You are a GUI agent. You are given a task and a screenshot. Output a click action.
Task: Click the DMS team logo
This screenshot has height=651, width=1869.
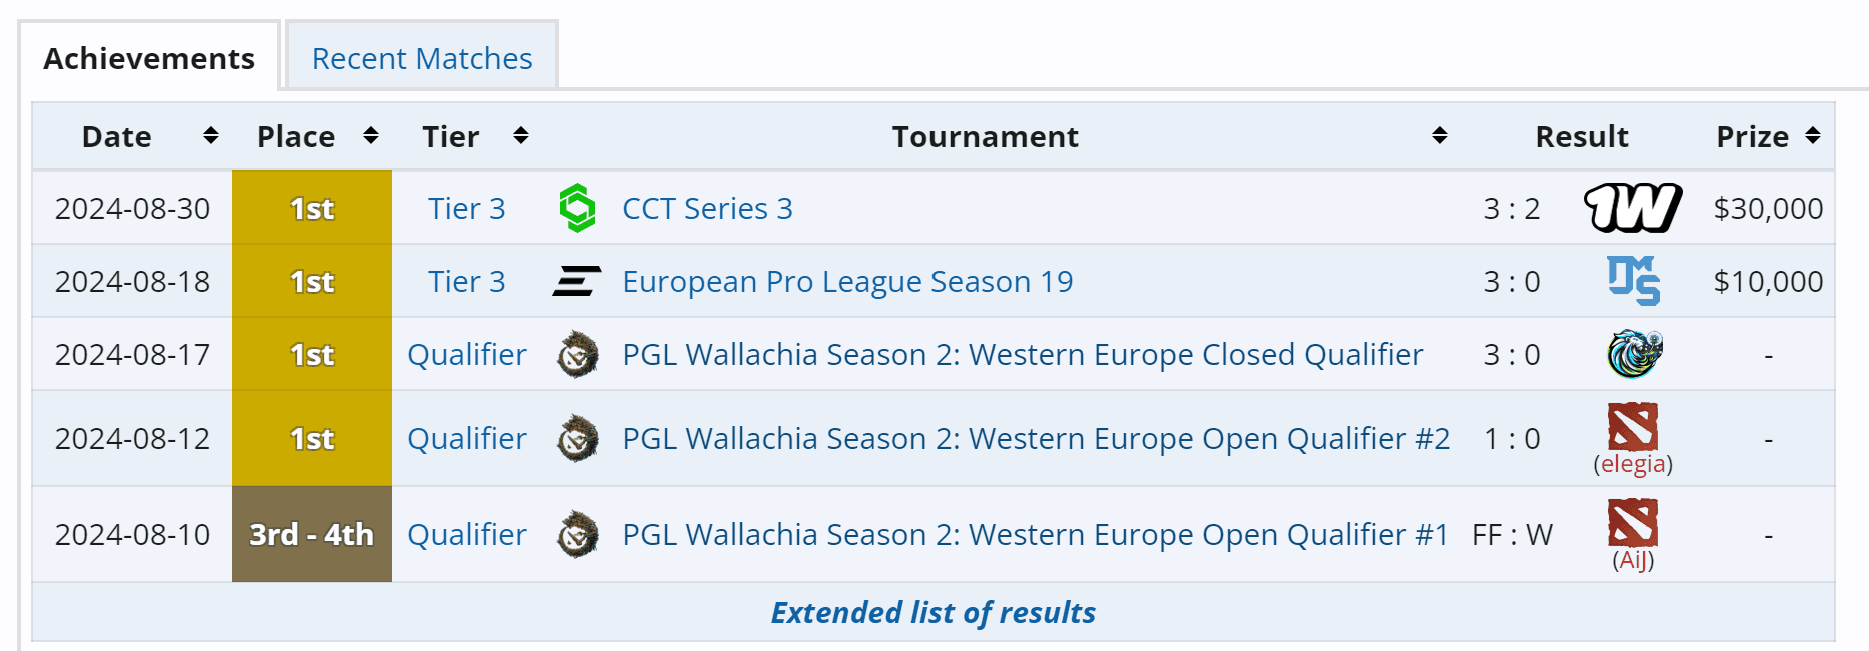(1632, 281)
